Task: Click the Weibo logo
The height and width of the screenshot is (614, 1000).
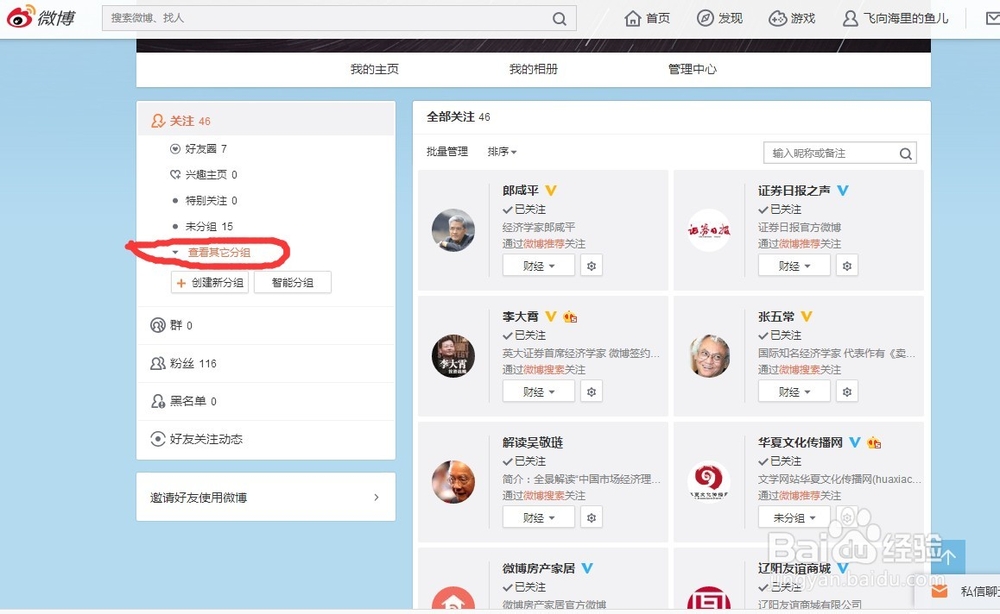Action: coord(41,17)
